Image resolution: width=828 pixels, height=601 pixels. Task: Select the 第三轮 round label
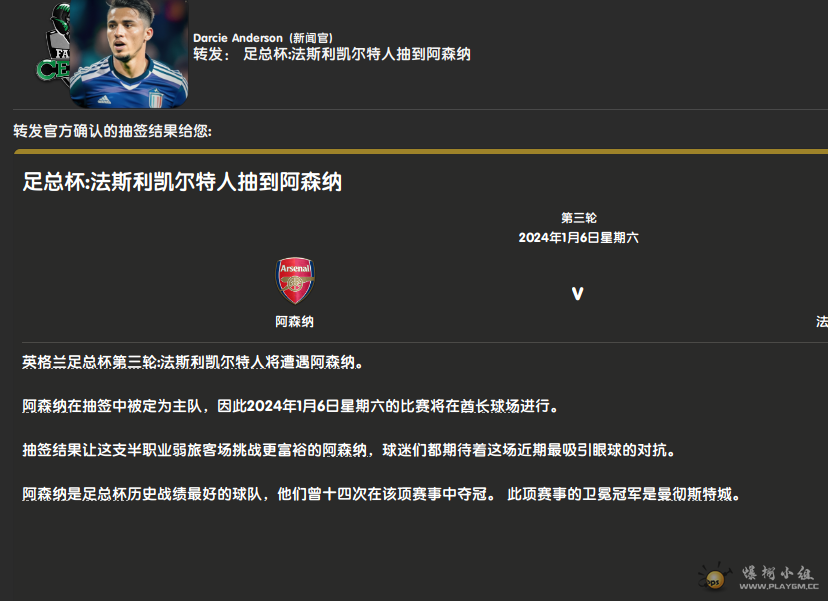578,218
